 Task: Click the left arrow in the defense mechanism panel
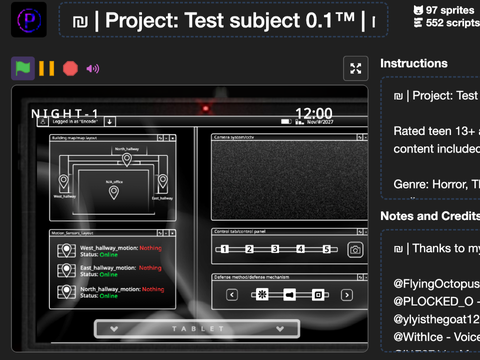pos(232,295)
